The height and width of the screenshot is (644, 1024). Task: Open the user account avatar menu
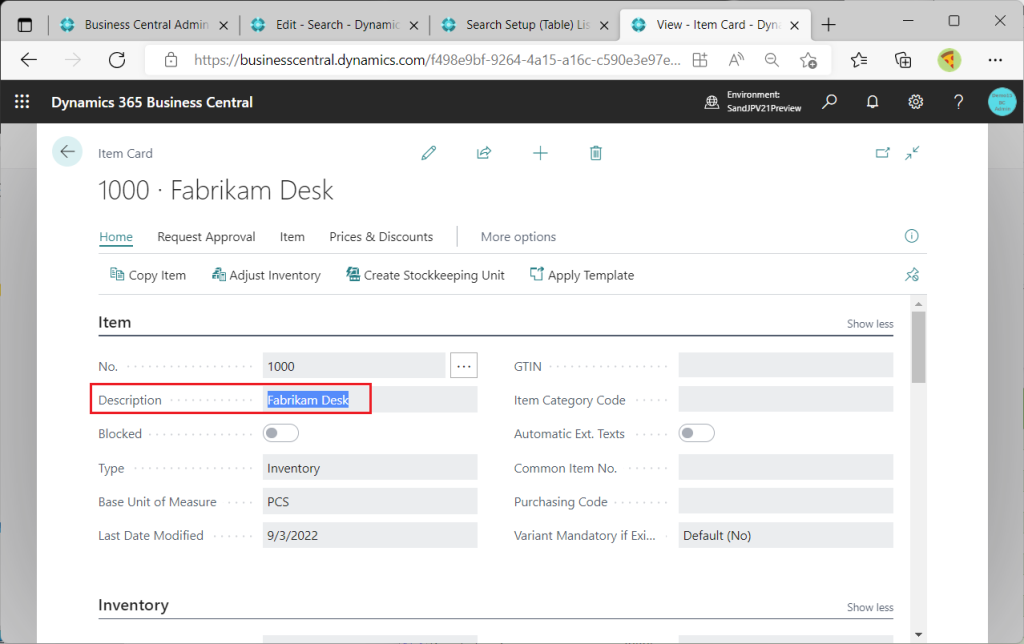1002,102
